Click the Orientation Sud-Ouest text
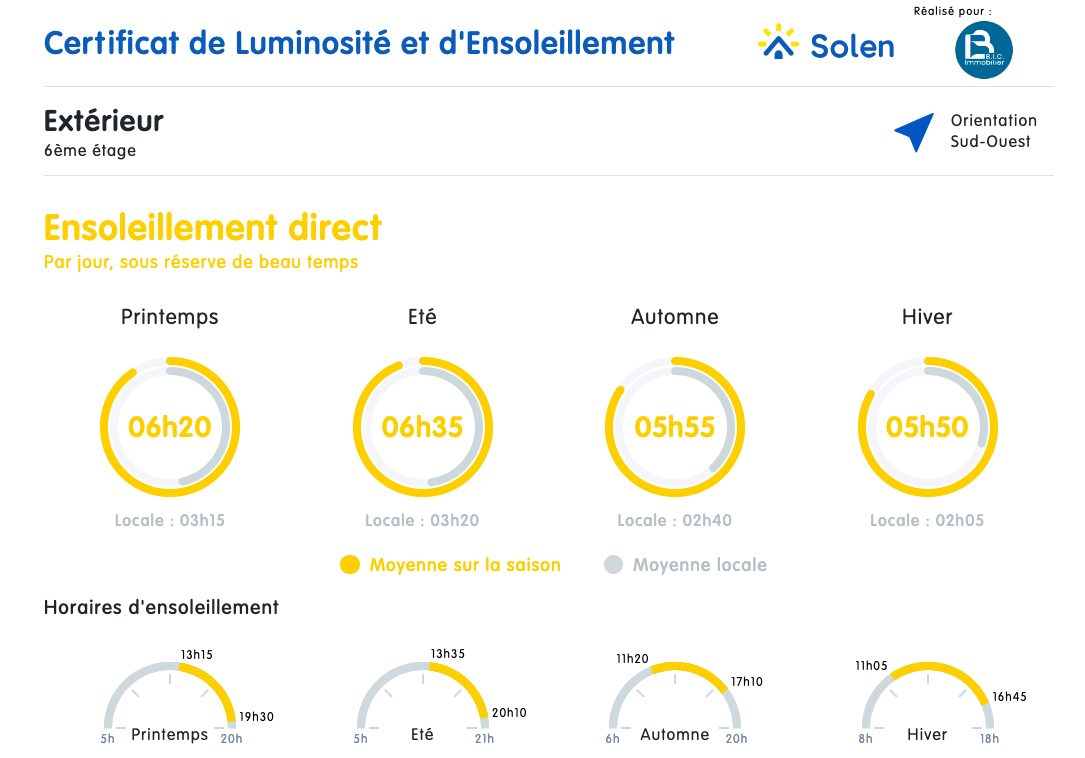 pyautogui.click(x=993, y=131)
